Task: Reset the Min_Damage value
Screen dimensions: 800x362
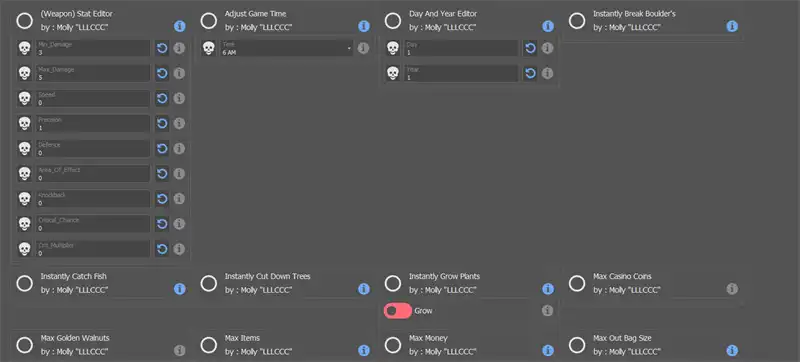Action: (162, 48)
